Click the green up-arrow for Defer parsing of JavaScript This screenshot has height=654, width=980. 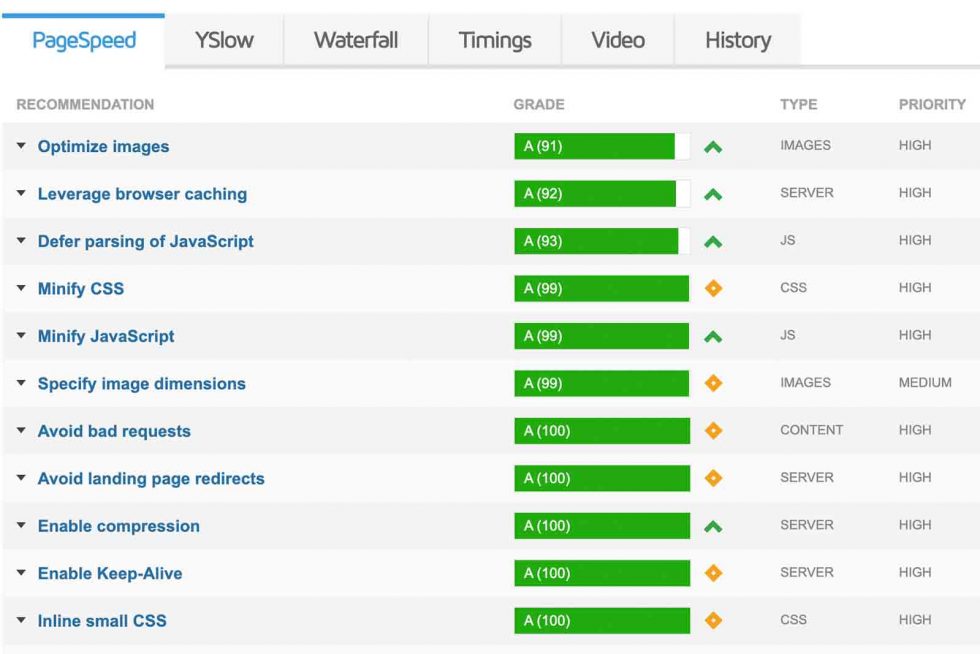[712, 243]
